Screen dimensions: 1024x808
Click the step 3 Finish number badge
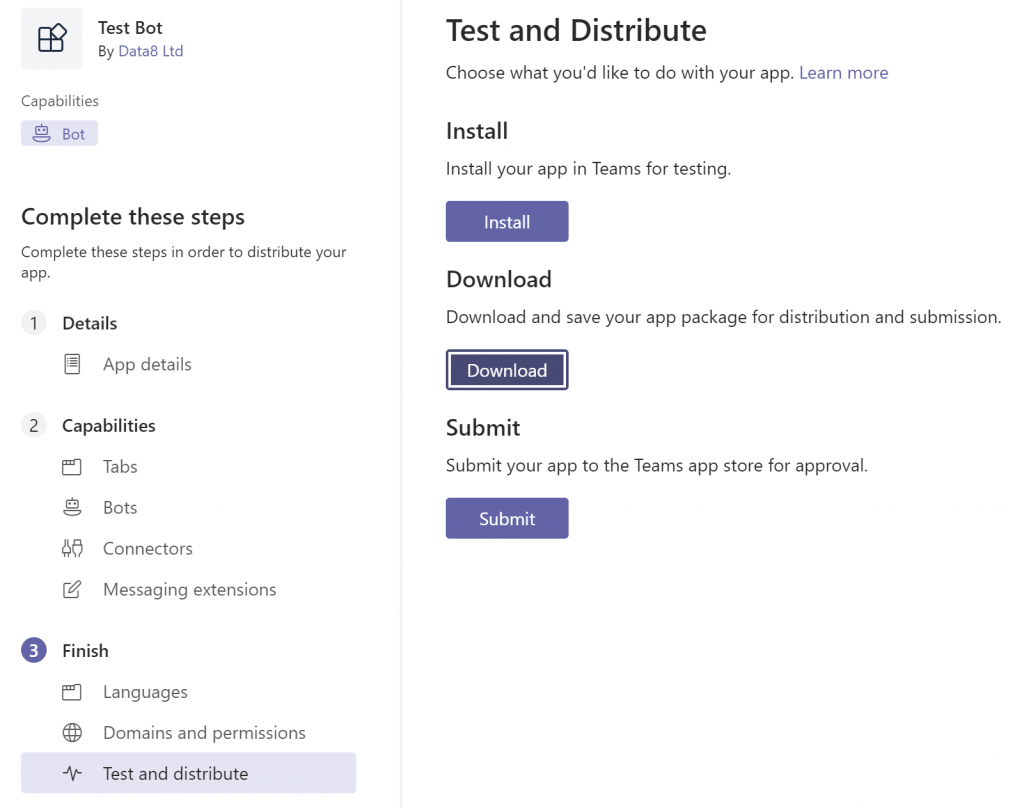coord(34,651)
